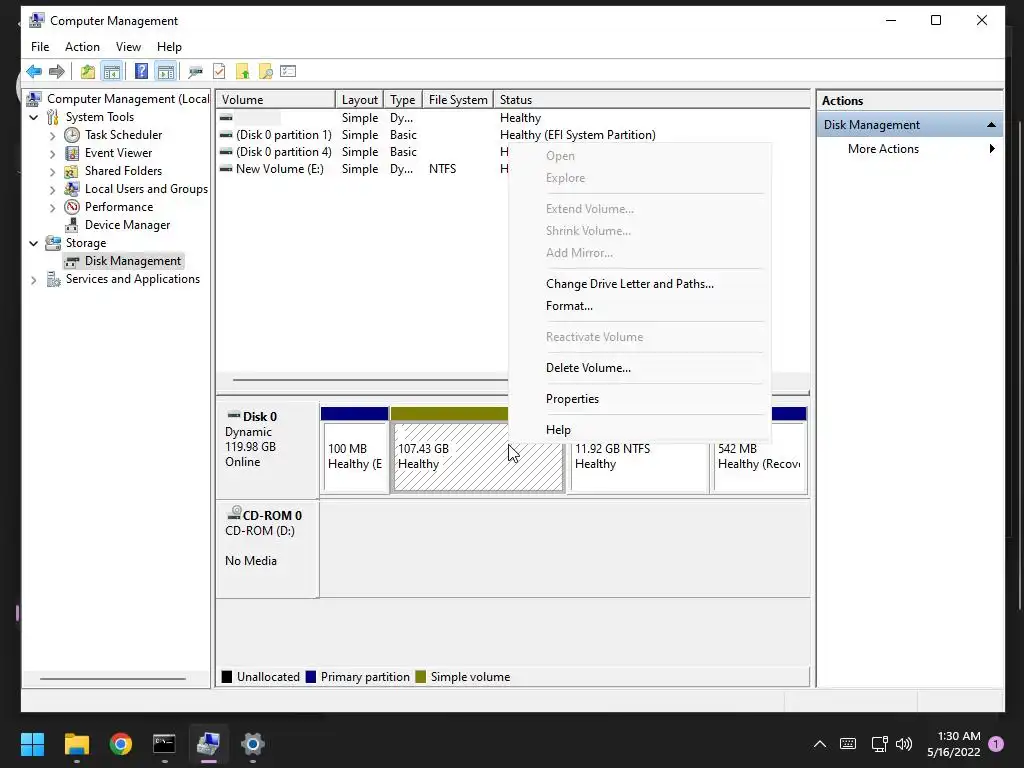This screenshot has width=1024, height=768.
Task: Select the 11.92 GB NTFS volume block
Action: [639, 457]
